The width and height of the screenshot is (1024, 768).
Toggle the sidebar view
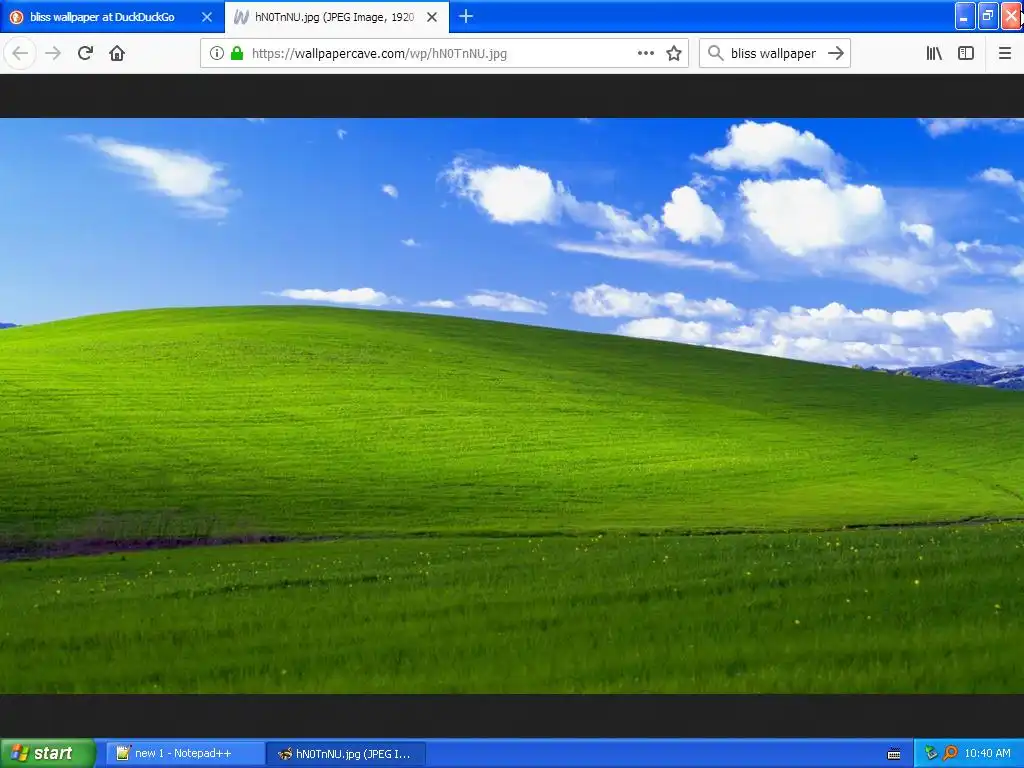(966, 54)
